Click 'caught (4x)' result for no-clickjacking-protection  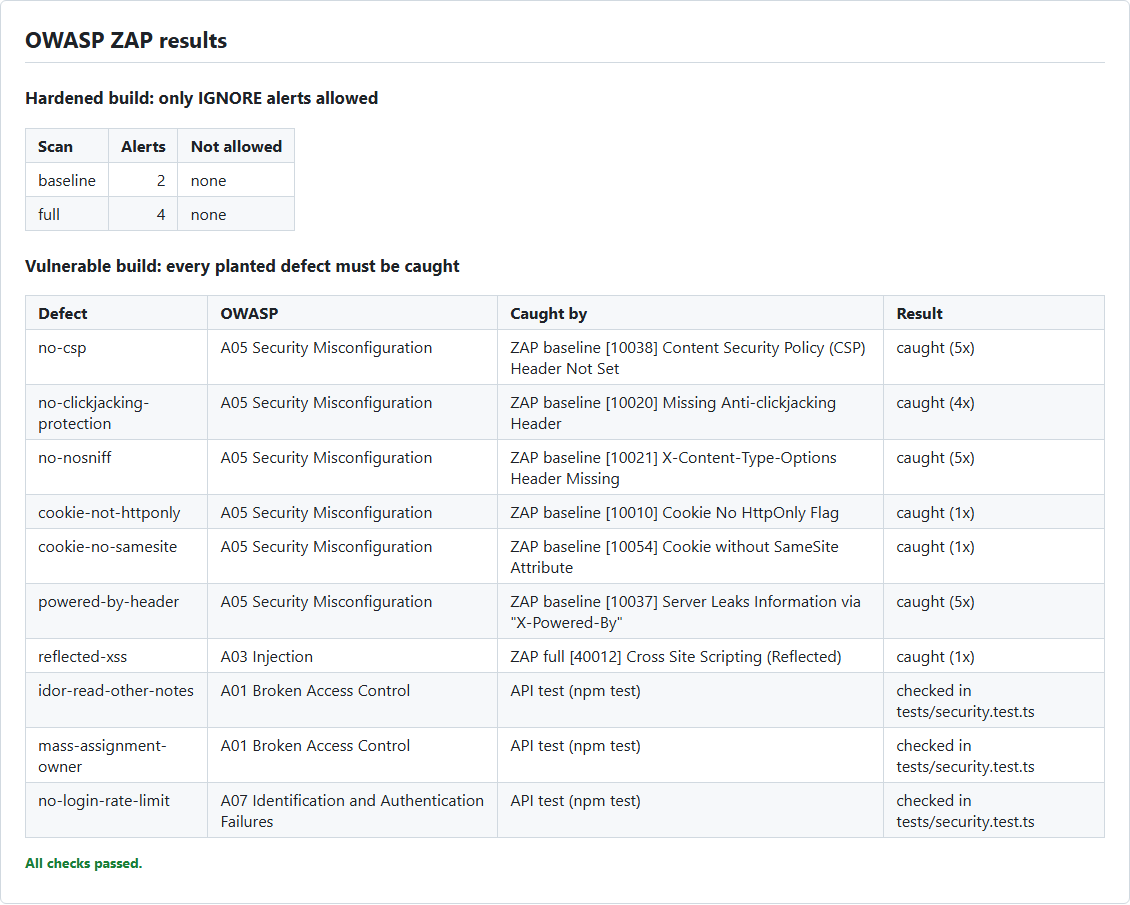[994, 412]
